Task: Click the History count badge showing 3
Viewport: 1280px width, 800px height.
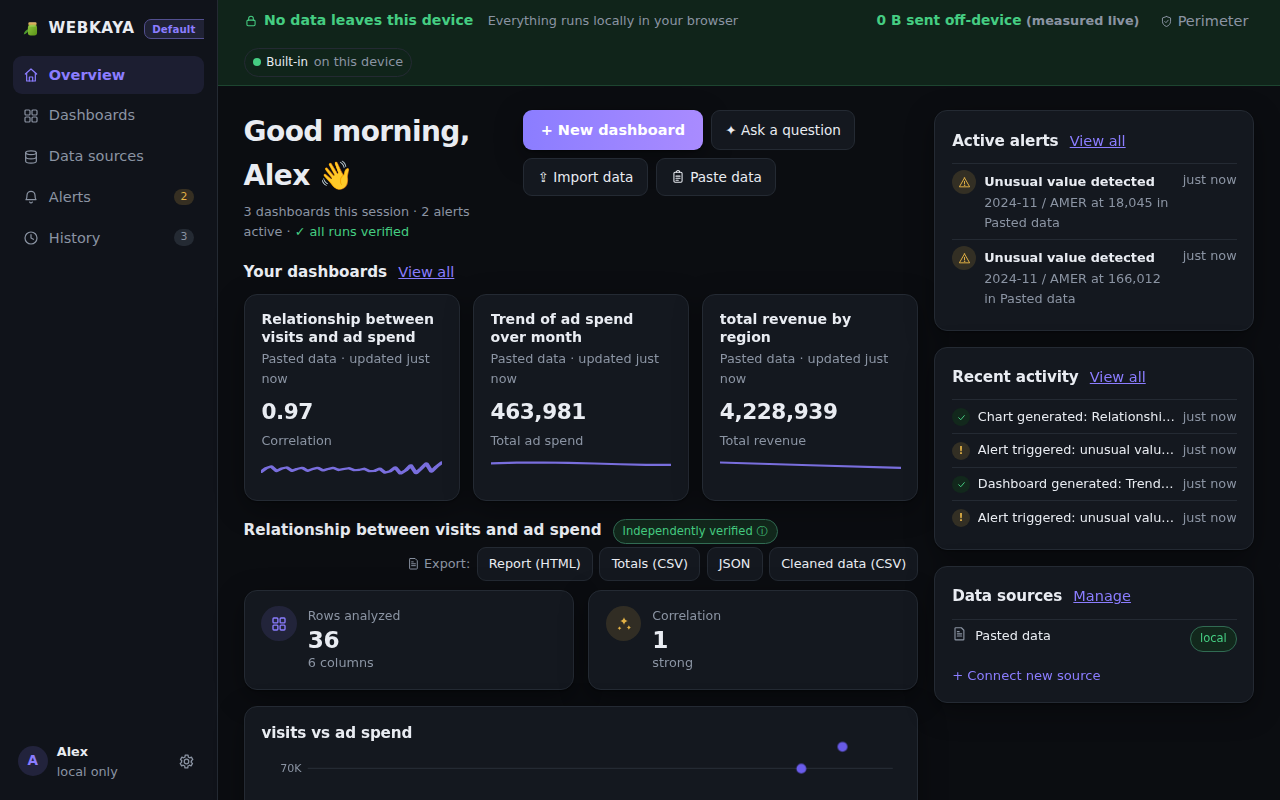Action: 184,238
